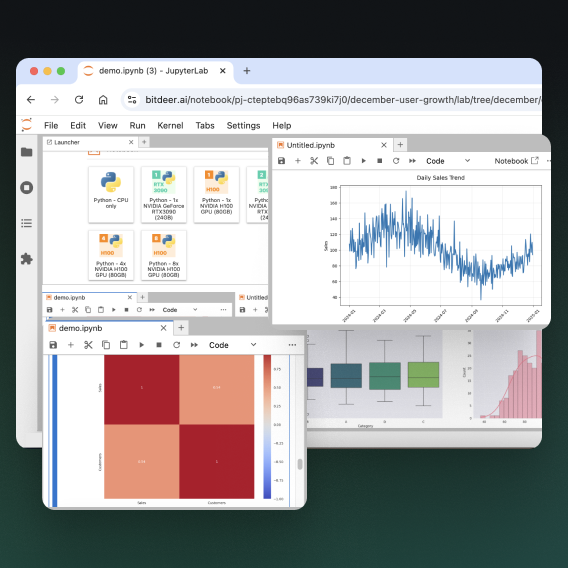
Task: Copy selected cell in Untitled.ipynb
Action: coord(330,161)
